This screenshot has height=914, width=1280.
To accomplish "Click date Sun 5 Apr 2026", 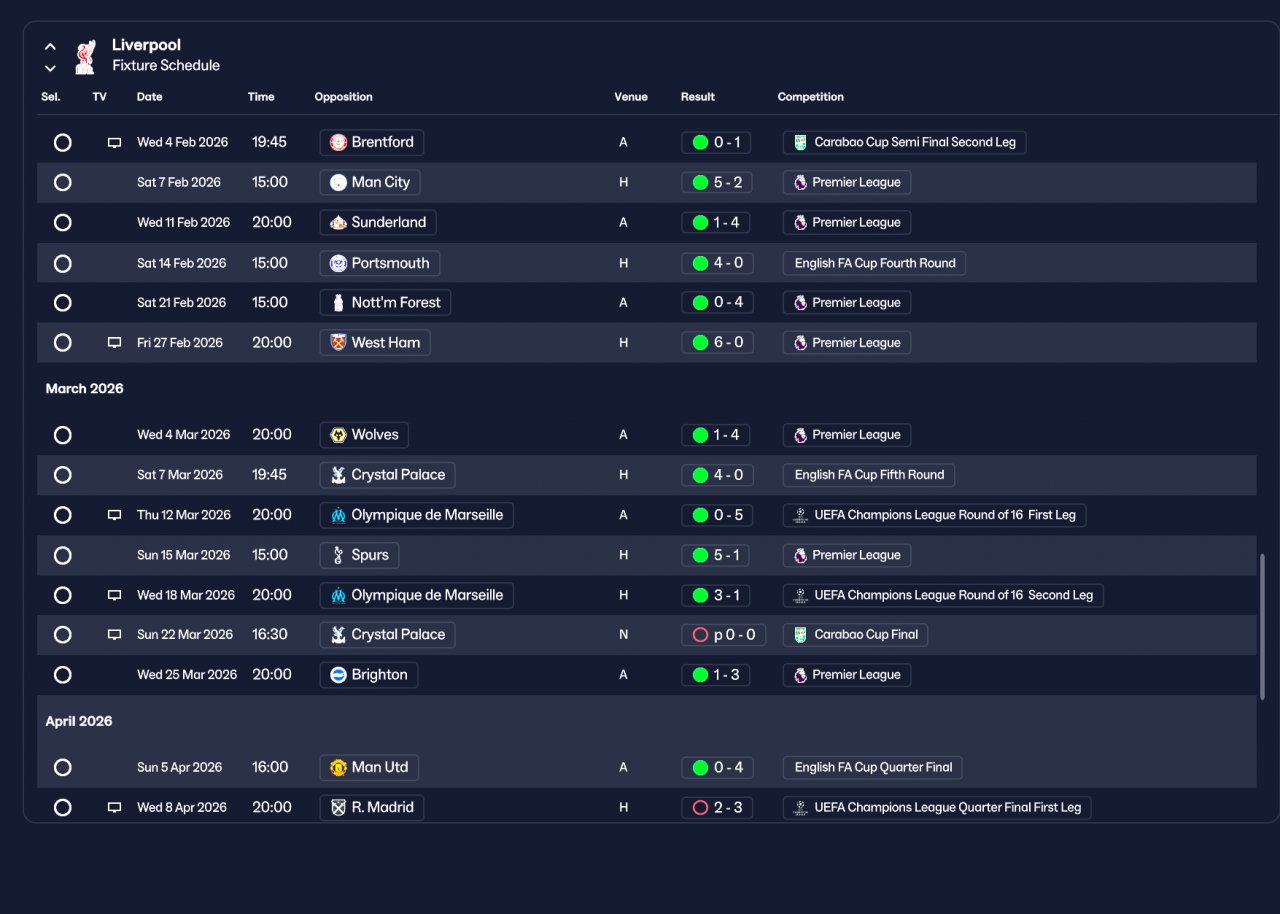I will (x=179, y=767).
